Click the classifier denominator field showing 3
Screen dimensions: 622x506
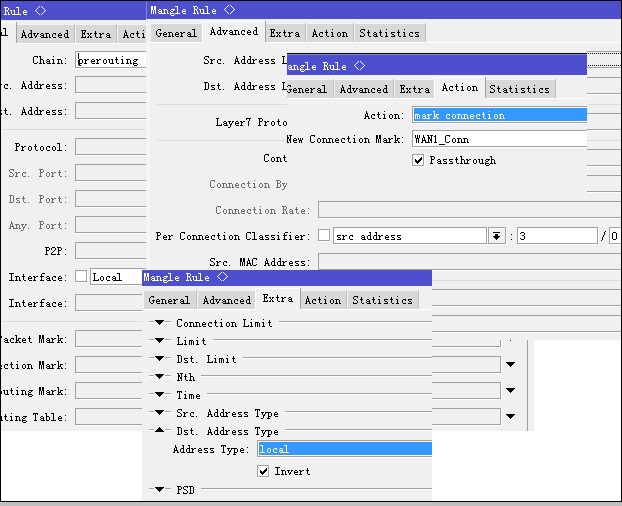click(557, 236)
